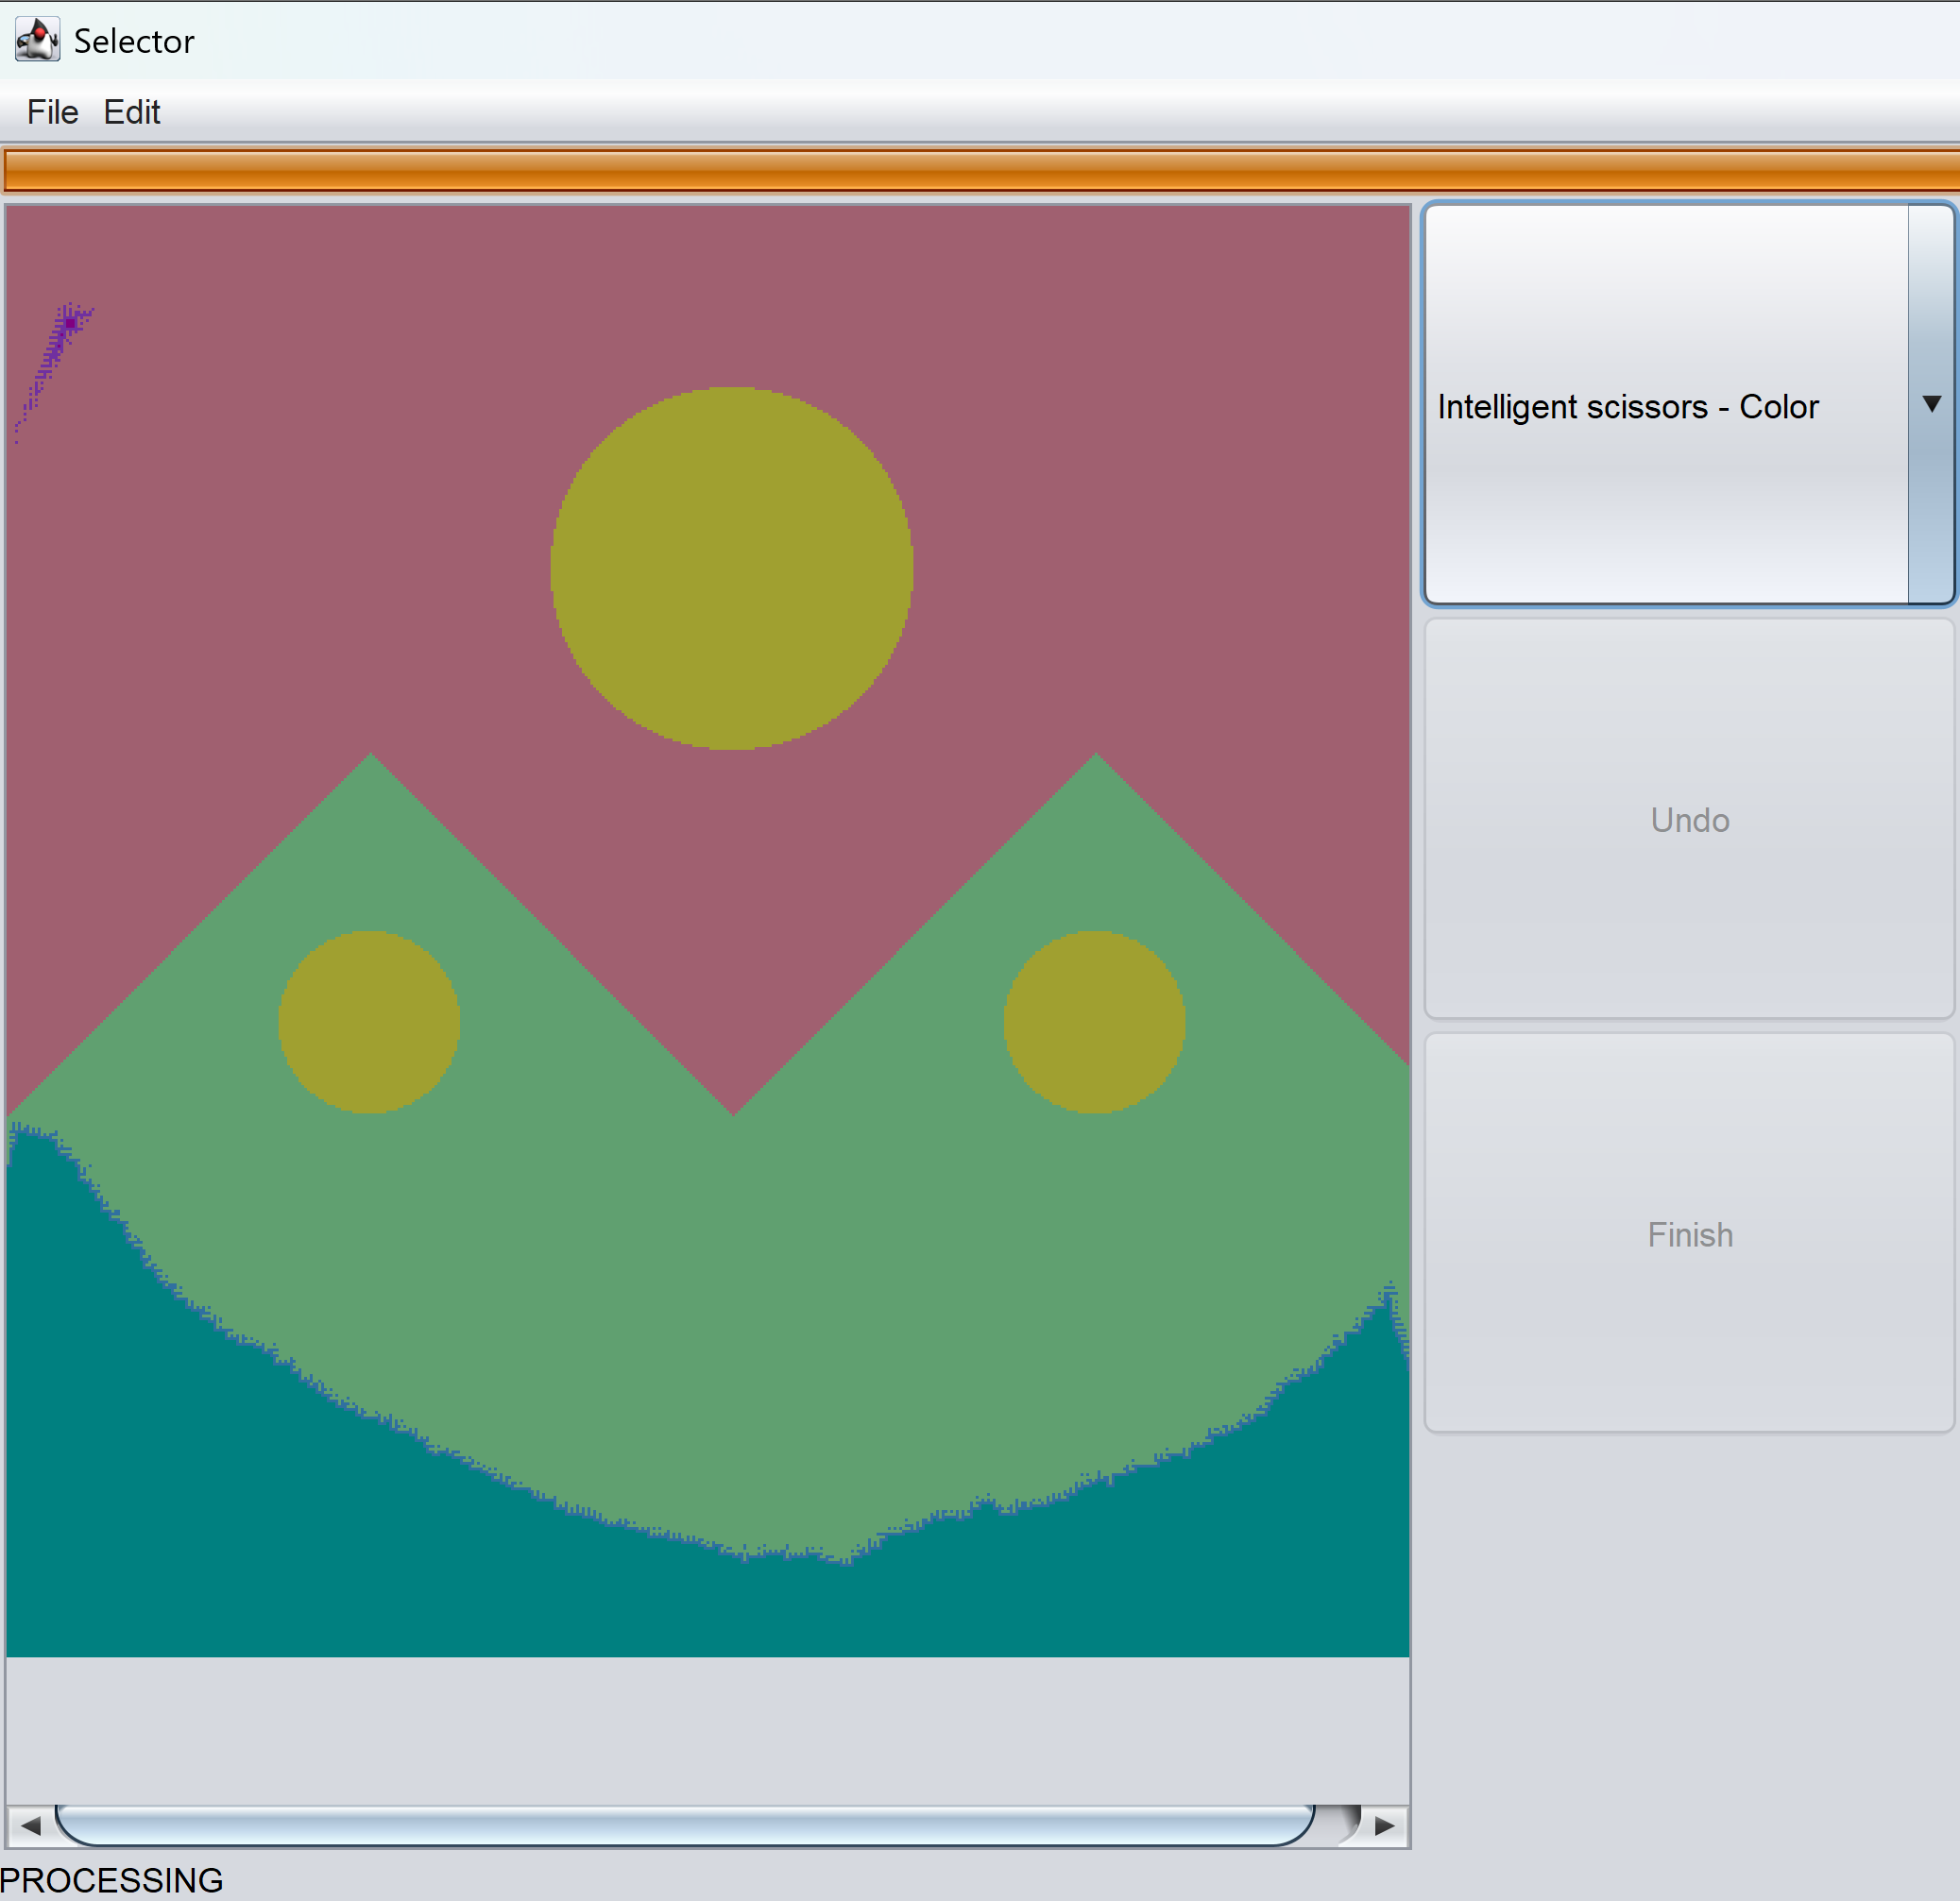Click the Selector application logo icon

[36, 39]
